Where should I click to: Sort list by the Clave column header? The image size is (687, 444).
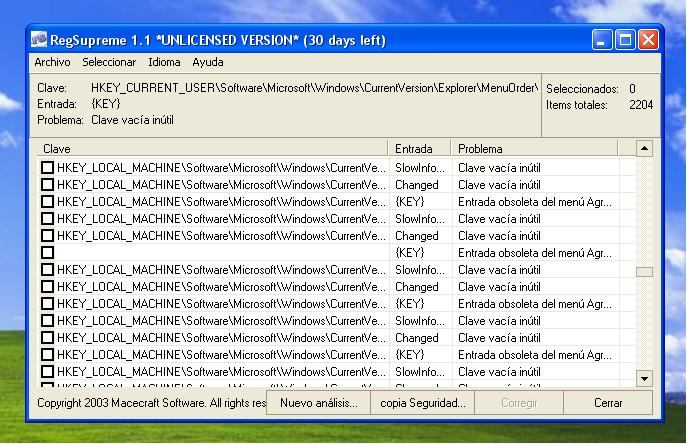[212, 149]
